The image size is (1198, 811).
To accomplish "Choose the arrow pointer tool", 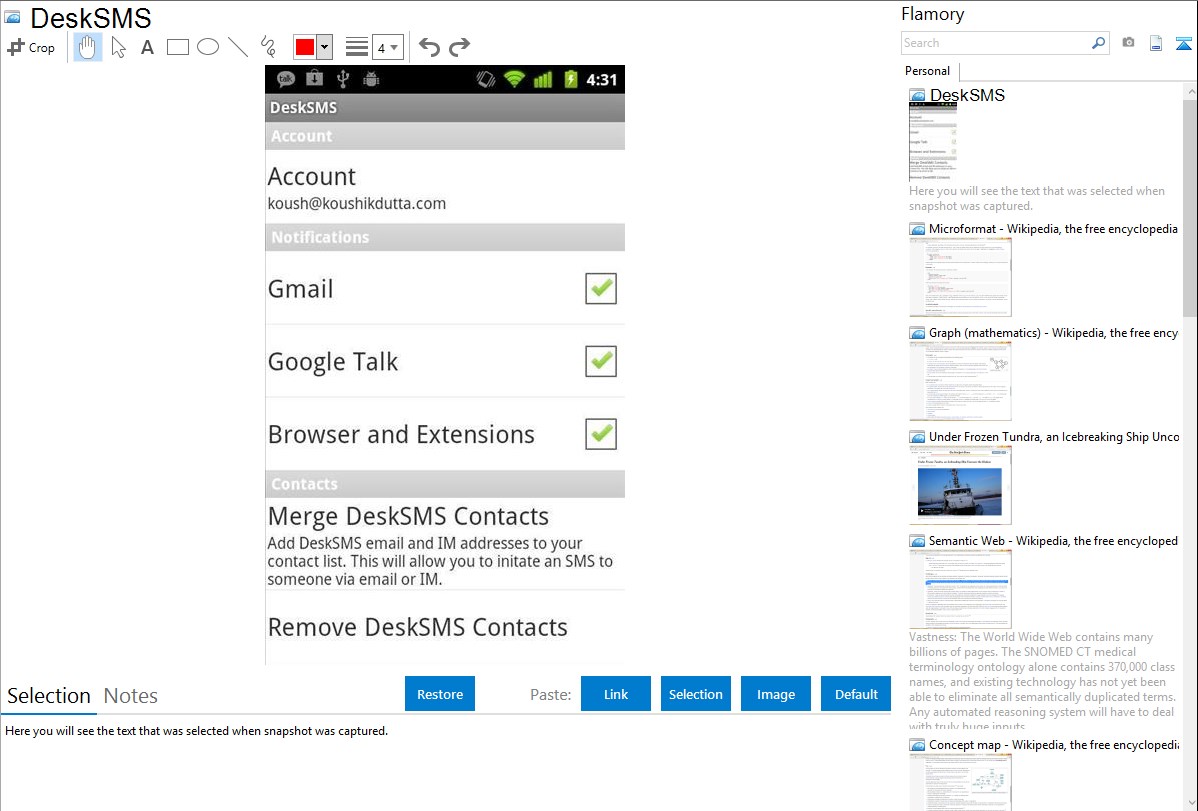I will (x=118, y=47).
